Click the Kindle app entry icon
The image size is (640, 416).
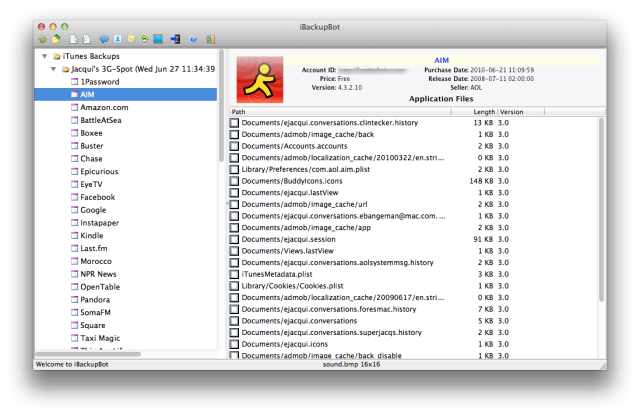pos(74,235)
